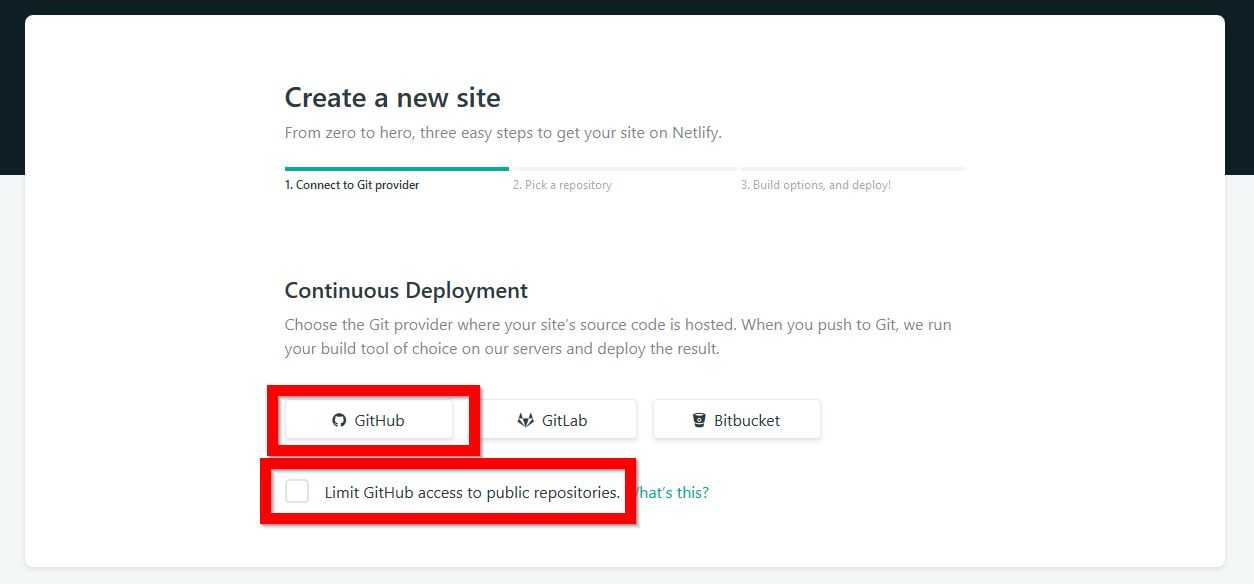Click the 'Limit GitHub access to public repositories' label
The height and width of the screenshot is (584, 1254).
click(x=472, y=493)
